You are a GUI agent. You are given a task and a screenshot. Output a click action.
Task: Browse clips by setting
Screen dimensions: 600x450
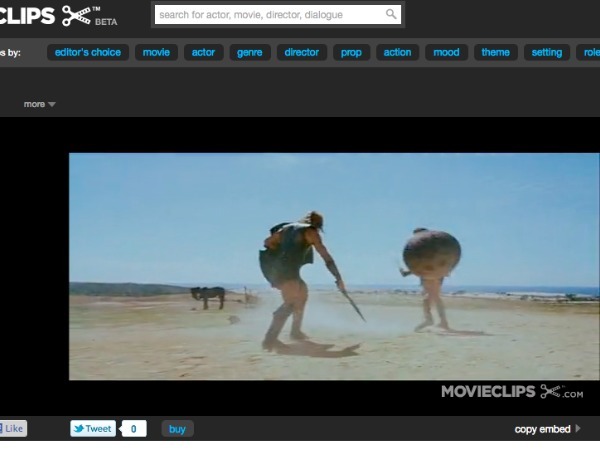click(x=547, y=52)
